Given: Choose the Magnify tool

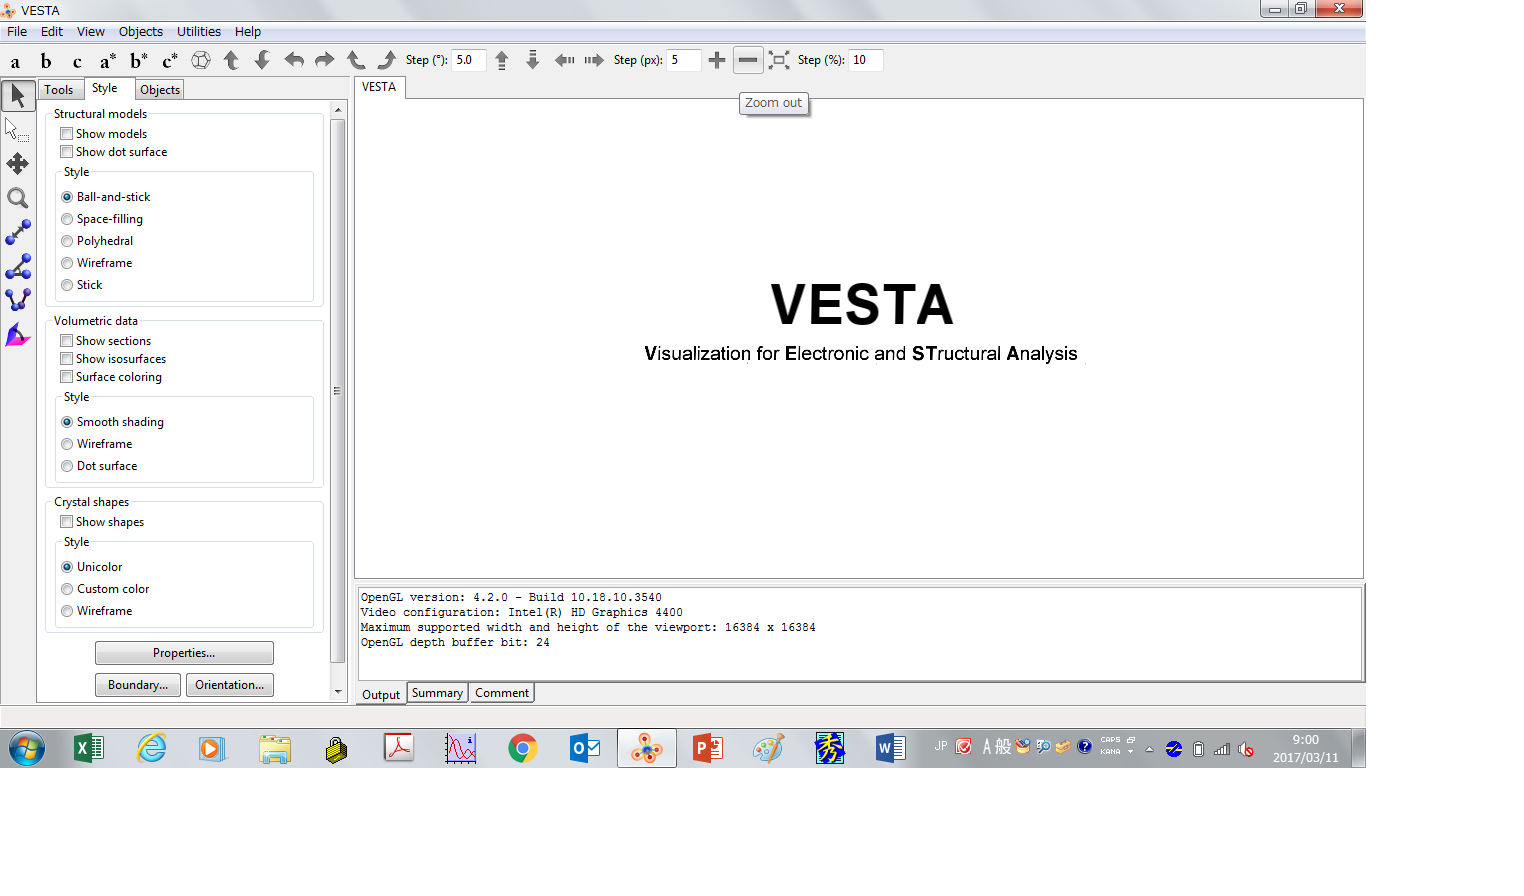Looking at the screenshot, I should [x=18, y=198].
